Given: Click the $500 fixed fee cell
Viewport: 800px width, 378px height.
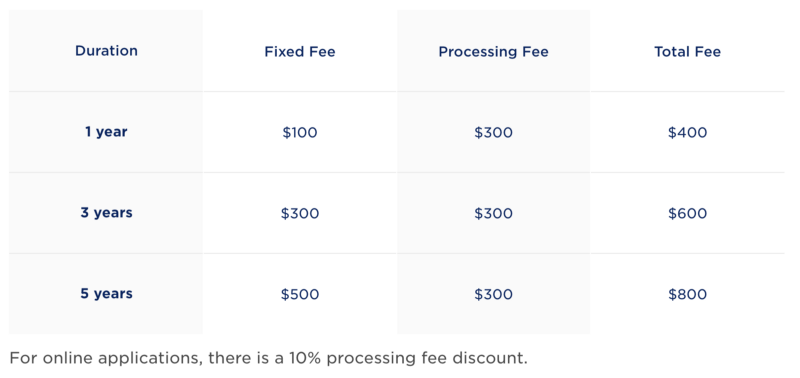Looking at the screenshot, I should coord(300,294).
